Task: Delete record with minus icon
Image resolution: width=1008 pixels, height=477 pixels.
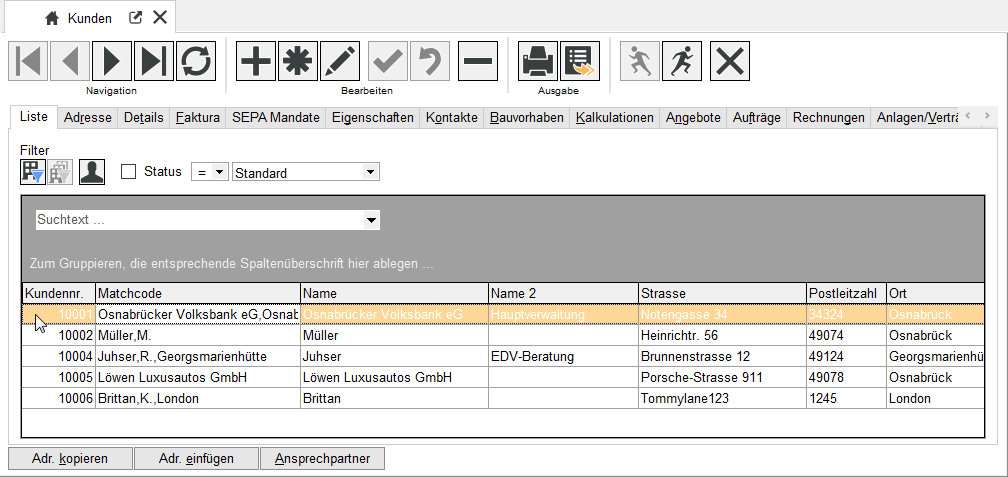Action: coord(478,61)
